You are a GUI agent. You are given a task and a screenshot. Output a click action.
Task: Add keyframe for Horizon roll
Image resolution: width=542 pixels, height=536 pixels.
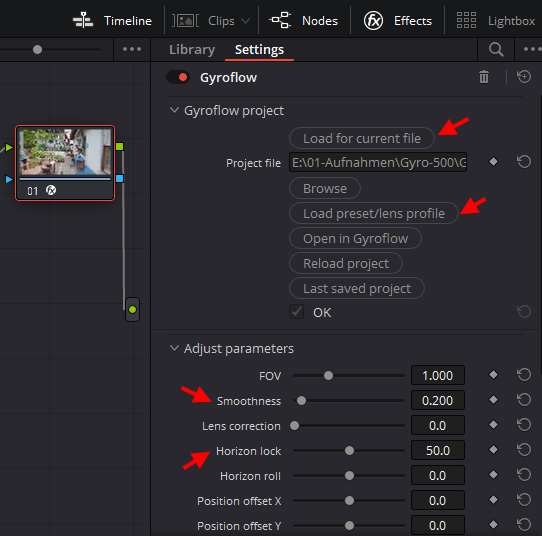click(494, 474)
